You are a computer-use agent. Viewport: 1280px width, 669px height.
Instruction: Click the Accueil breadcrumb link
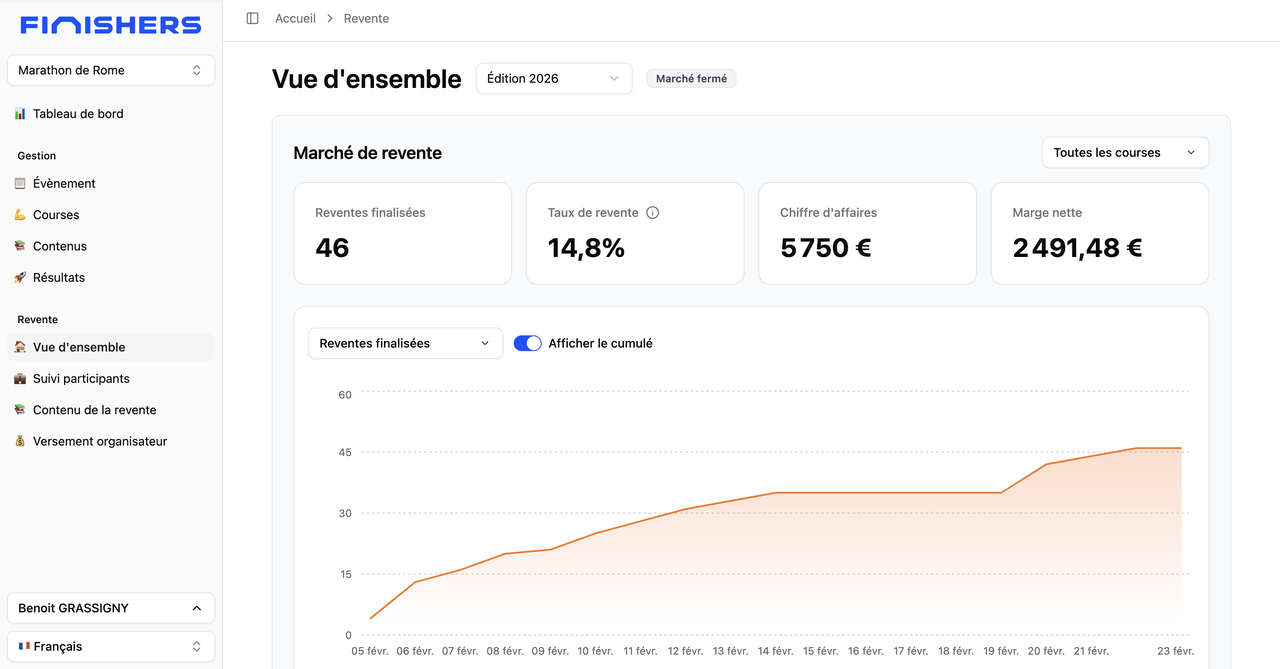[x=295, y=19]
